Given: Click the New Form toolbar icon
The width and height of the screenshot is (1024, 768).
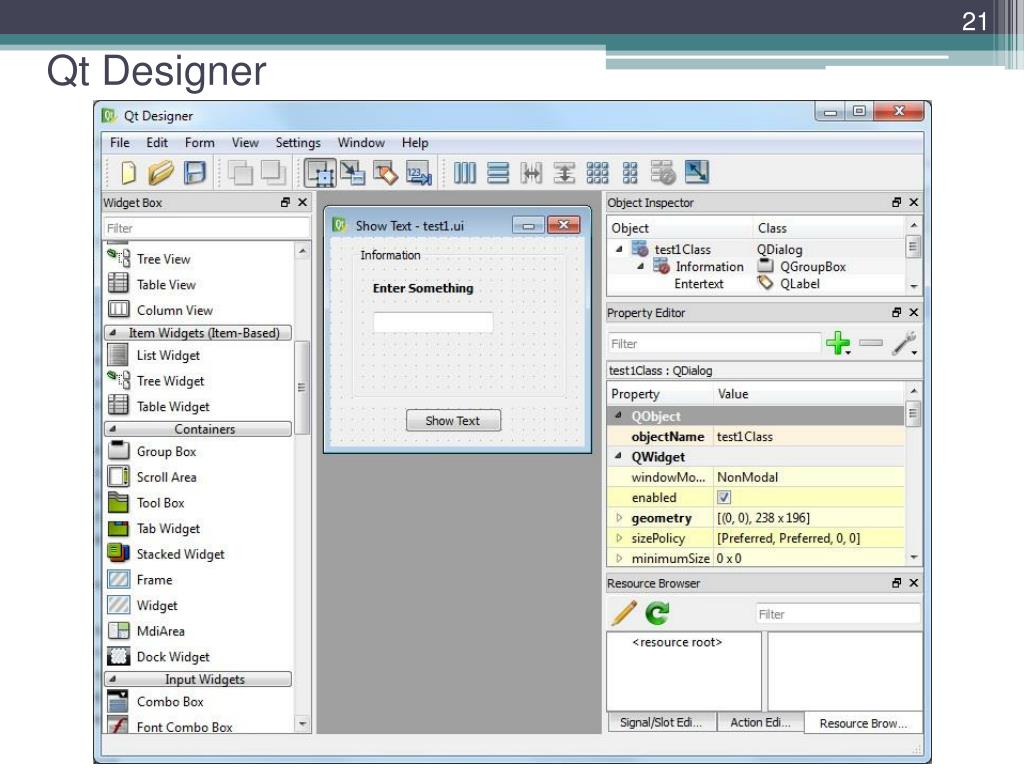Looking at the screenshot, I should point(128,173).
